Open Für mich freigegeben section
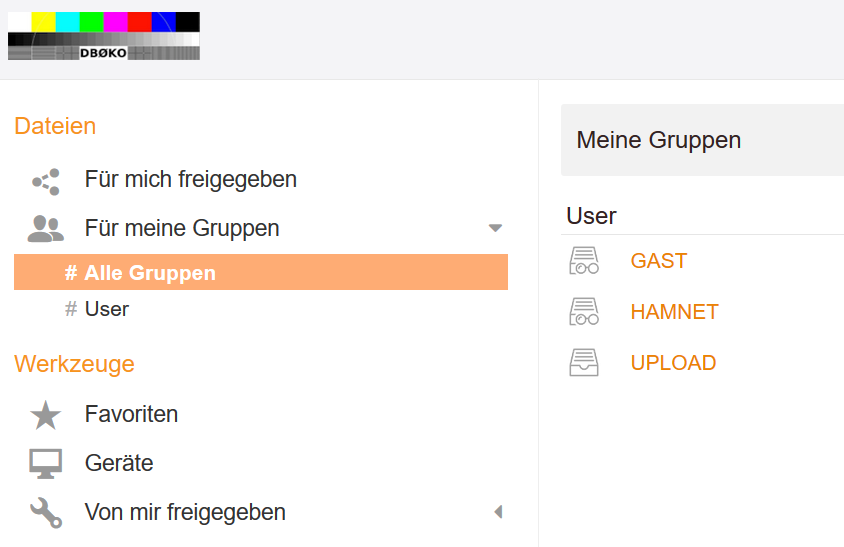Image resolution: width=844 pixels, height=547 pixels. coord(190,180)
